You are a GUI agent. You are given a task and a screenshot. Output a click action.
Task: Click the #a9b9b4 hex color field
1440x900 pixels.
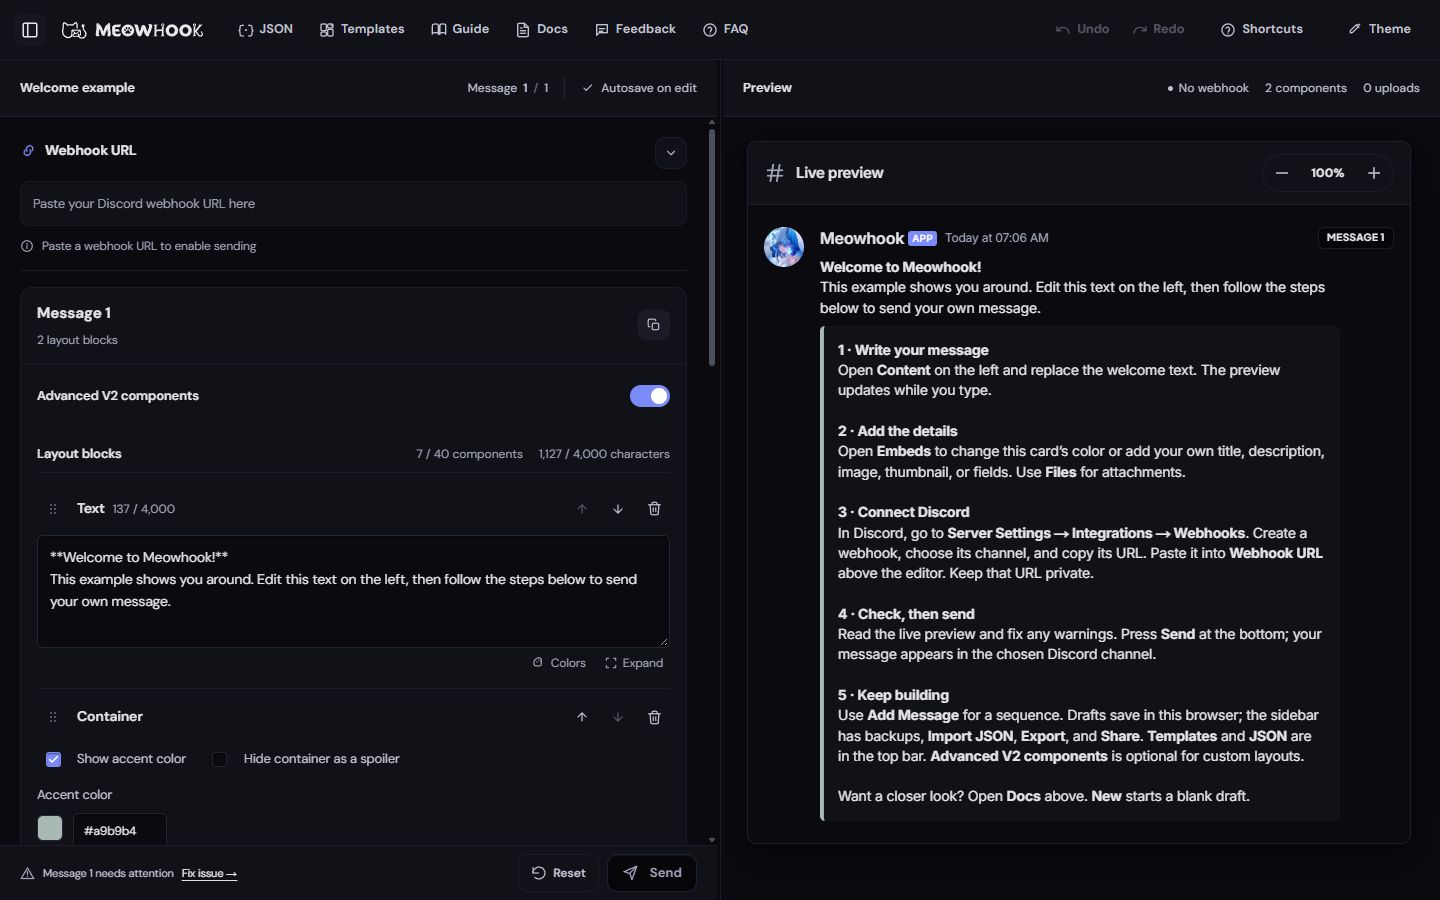click(x=120, y=830)
